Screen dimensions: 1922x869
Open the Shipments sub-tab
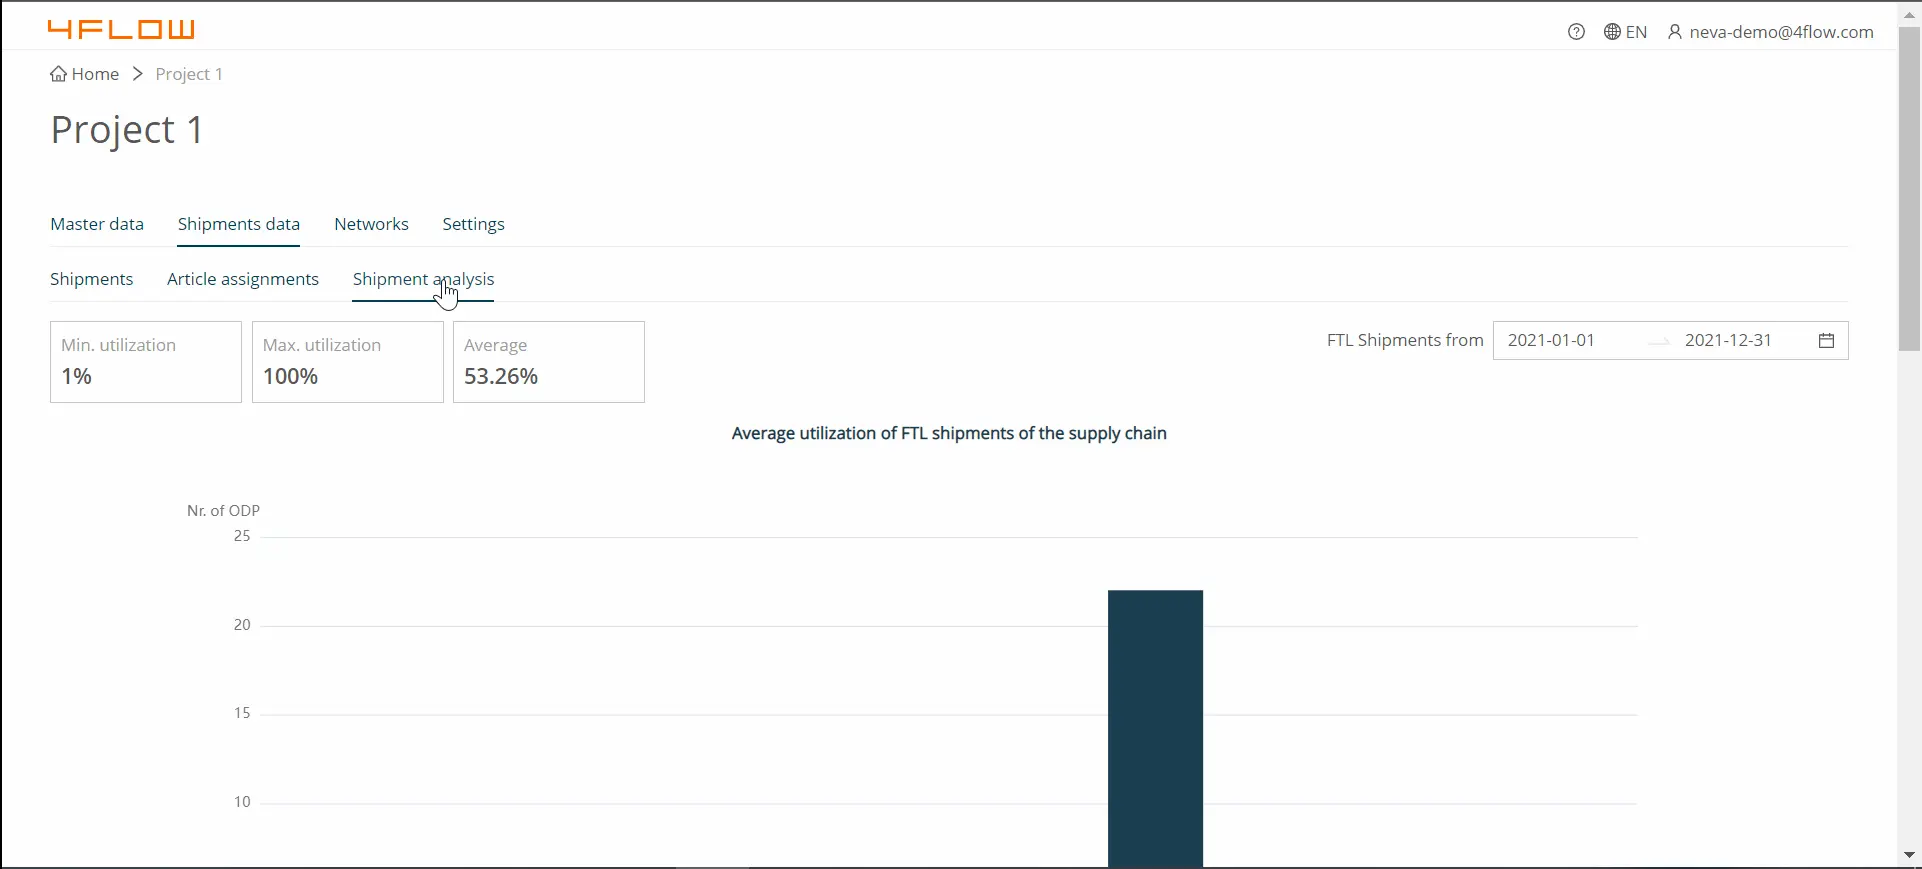point(91,279)
